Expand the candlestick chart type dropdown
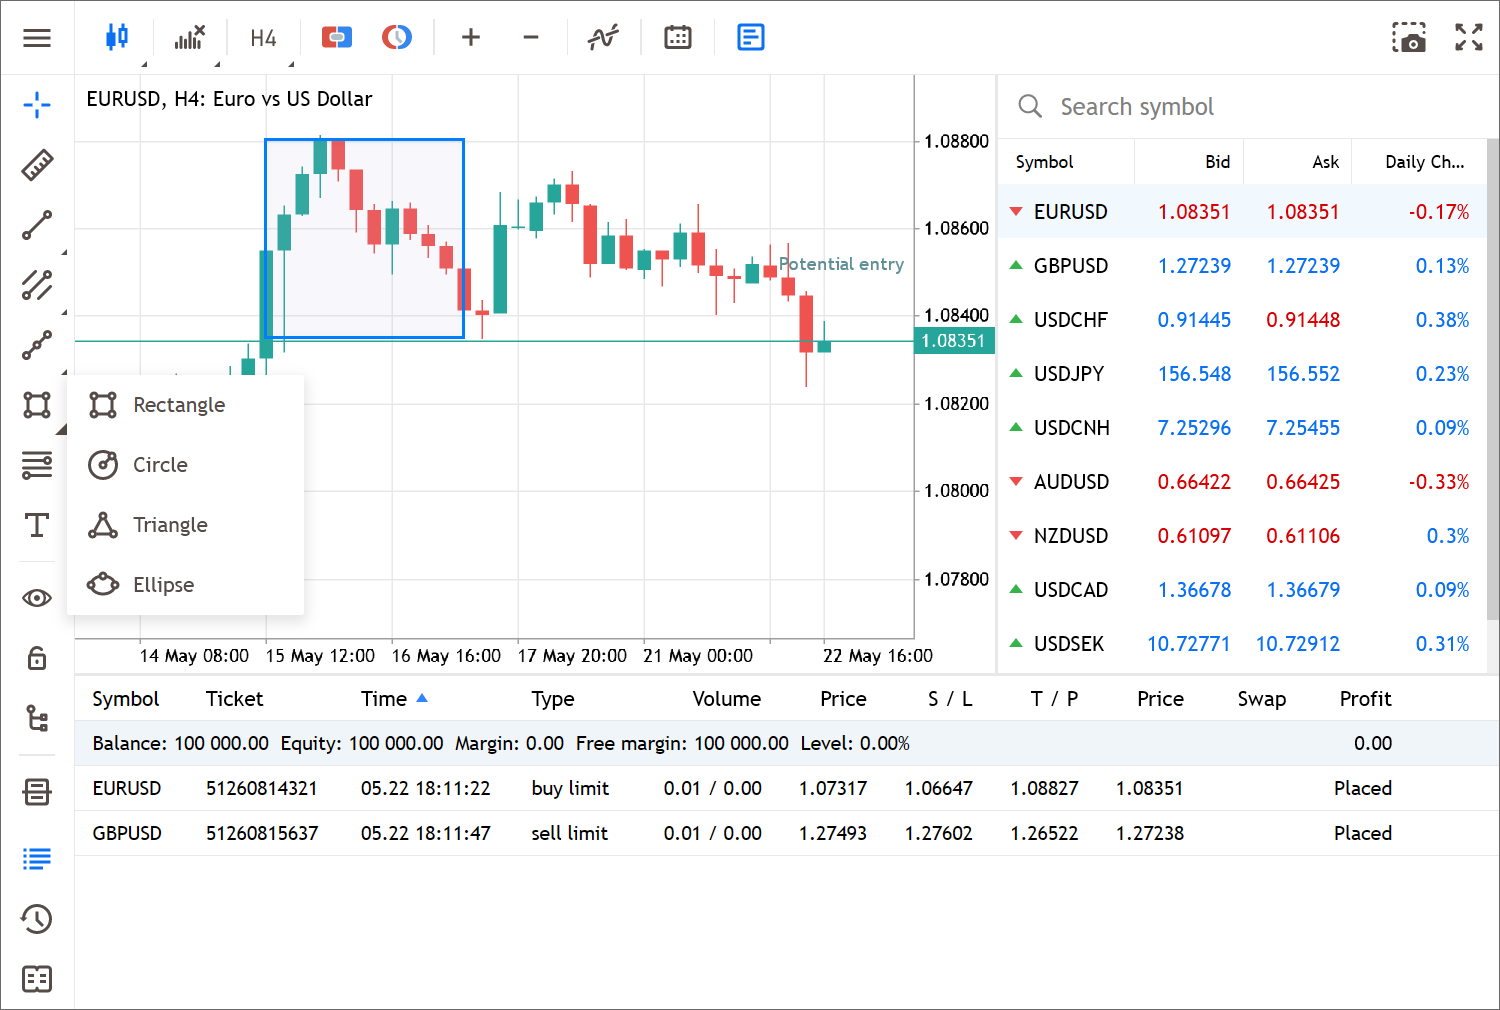The image size is (1500, 1010). pyautogui.click(x=117, y=38)
